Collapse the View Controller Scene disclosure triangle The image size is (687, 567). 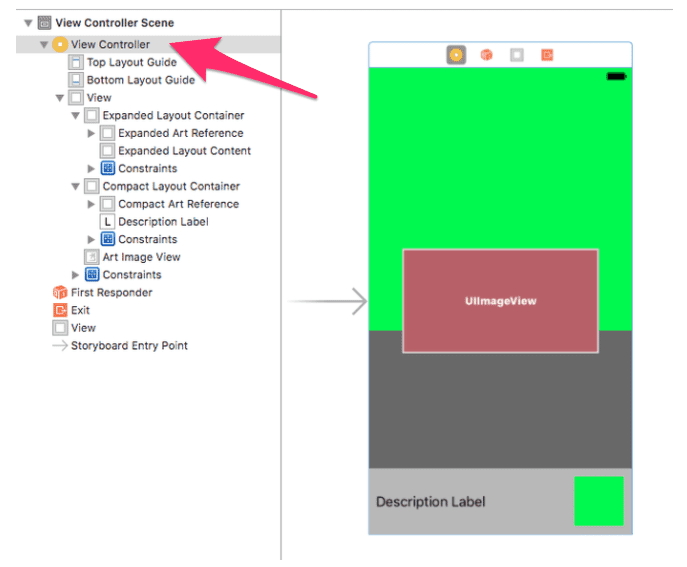coord(28,23)
